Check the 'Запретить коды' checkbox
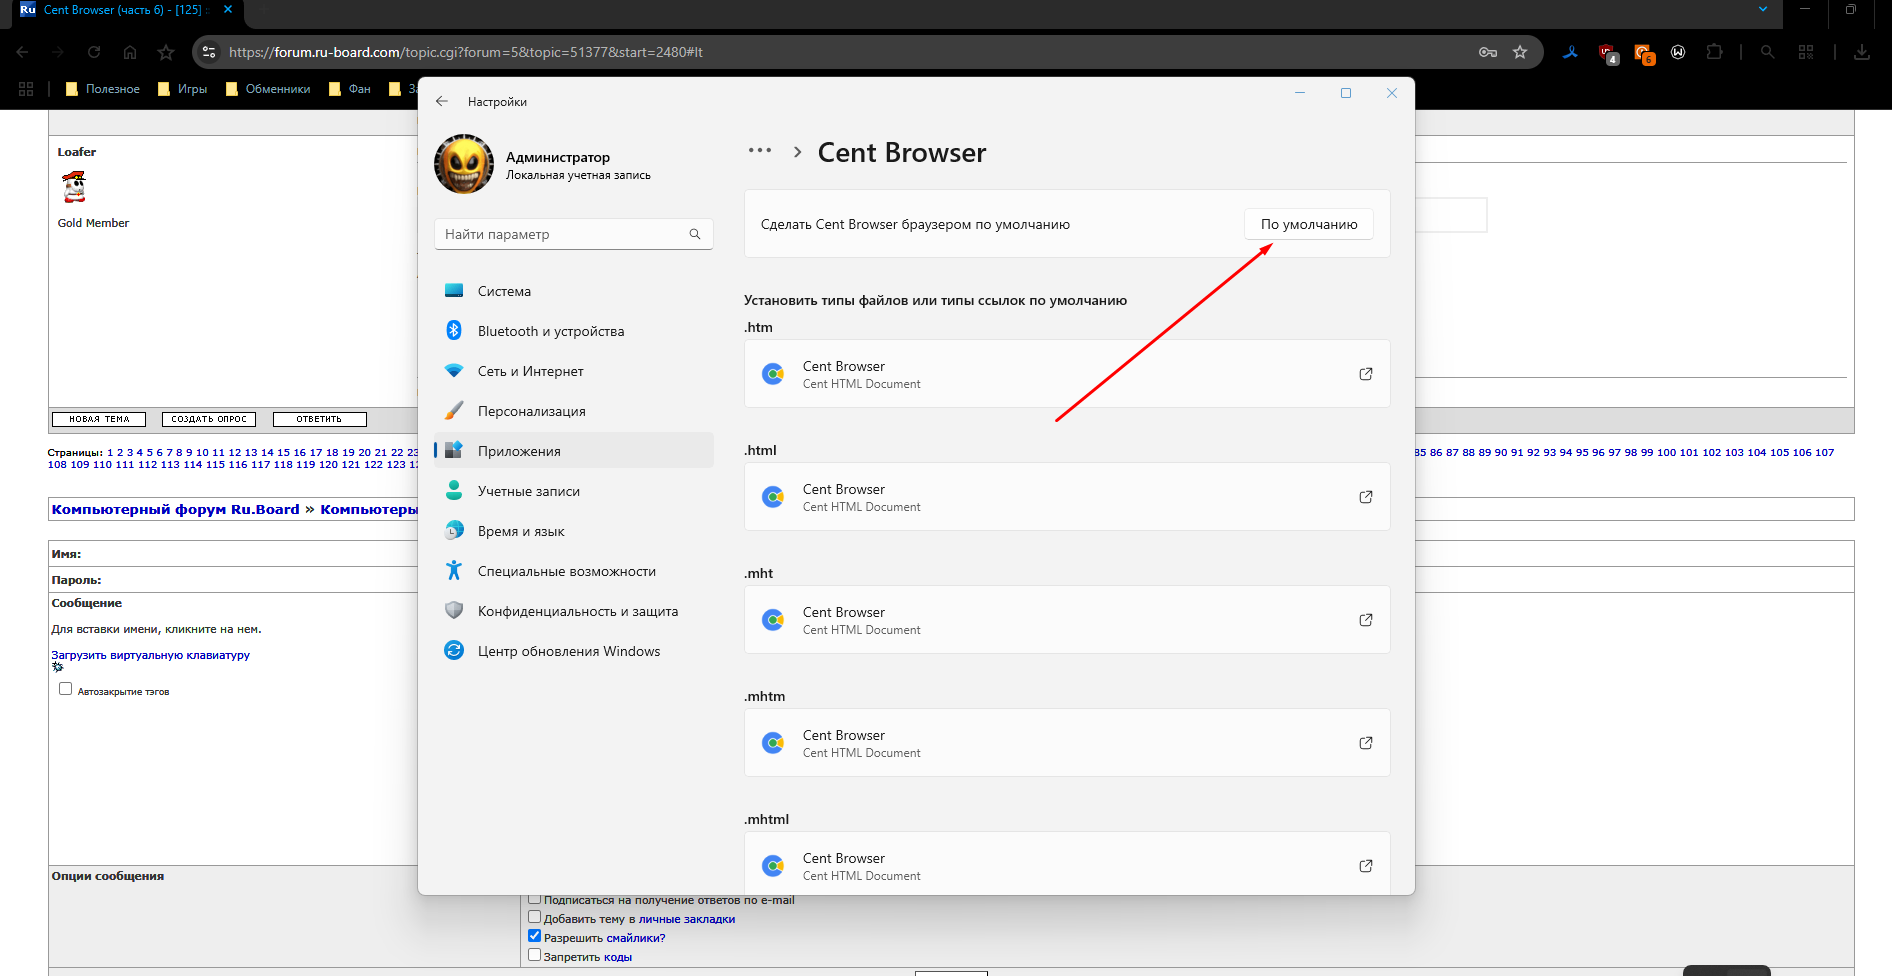The width and height of the screenshot is (1892, 976). 534,955
